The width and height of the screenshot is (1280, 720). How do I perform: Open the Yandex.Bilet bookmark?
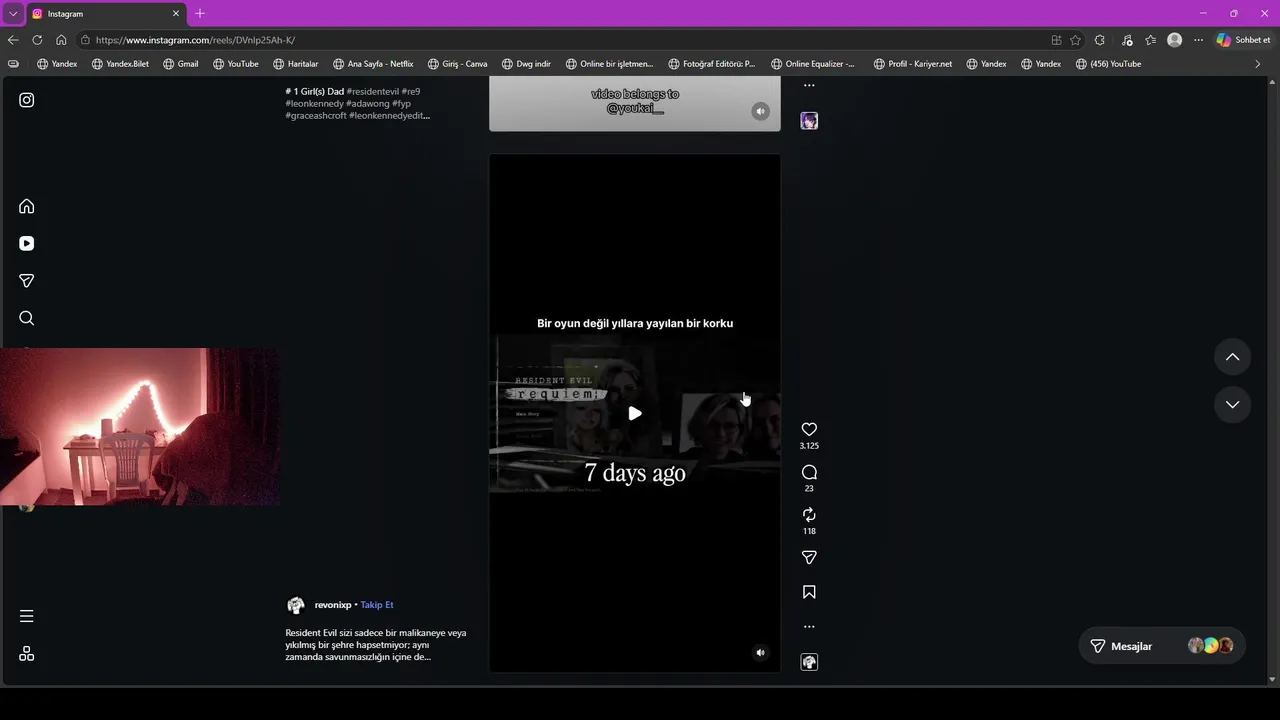[x=120, y=64]
